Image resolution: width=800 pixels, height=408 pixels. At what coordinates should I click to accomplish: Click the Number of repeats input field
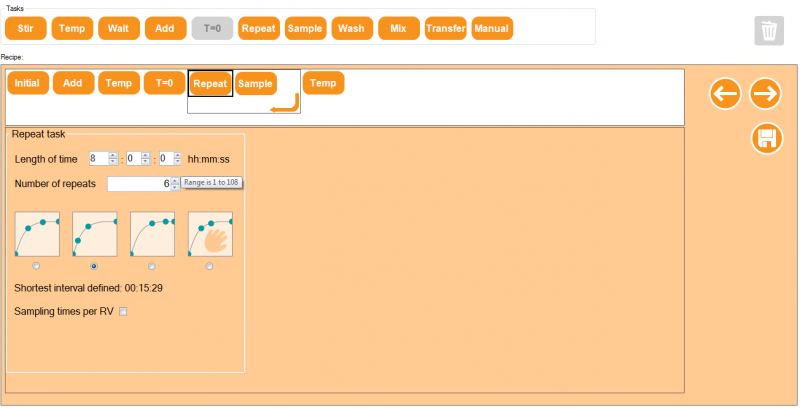tap(138, 184)
